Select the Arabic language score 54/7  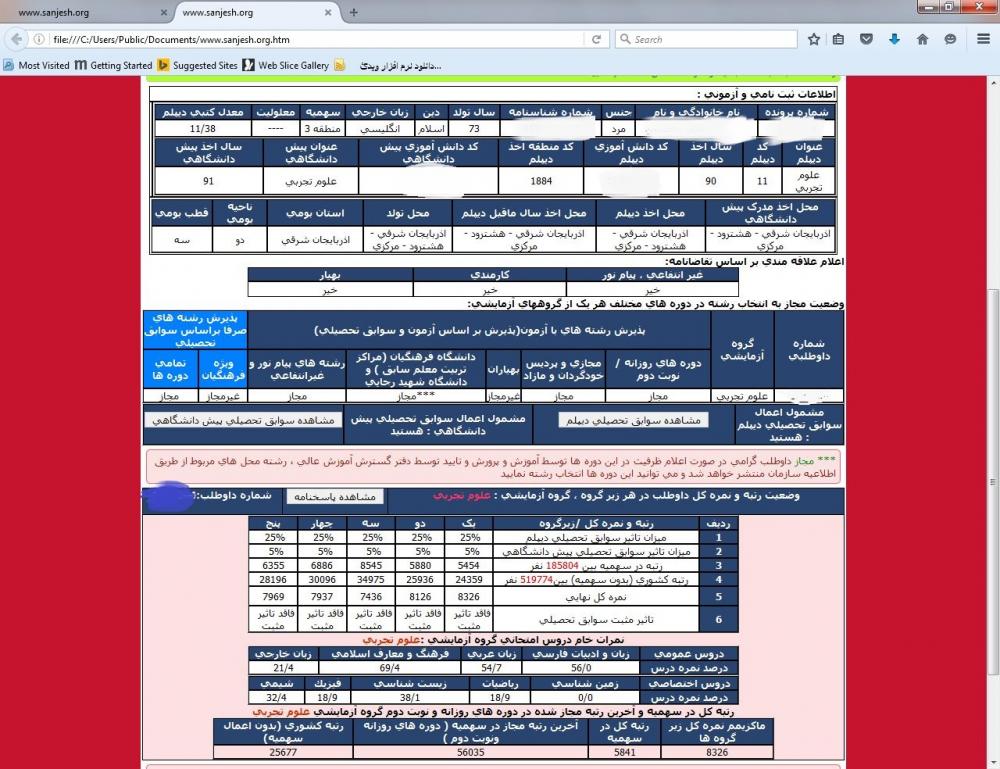pyautogui.click(x=491, y=668)
